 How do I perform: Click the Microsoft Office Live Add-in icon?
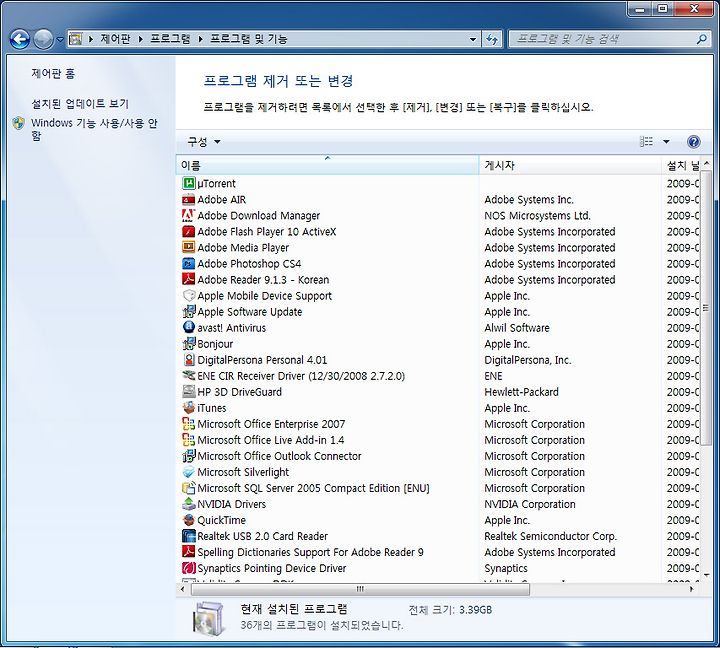[x=189, y=440]
